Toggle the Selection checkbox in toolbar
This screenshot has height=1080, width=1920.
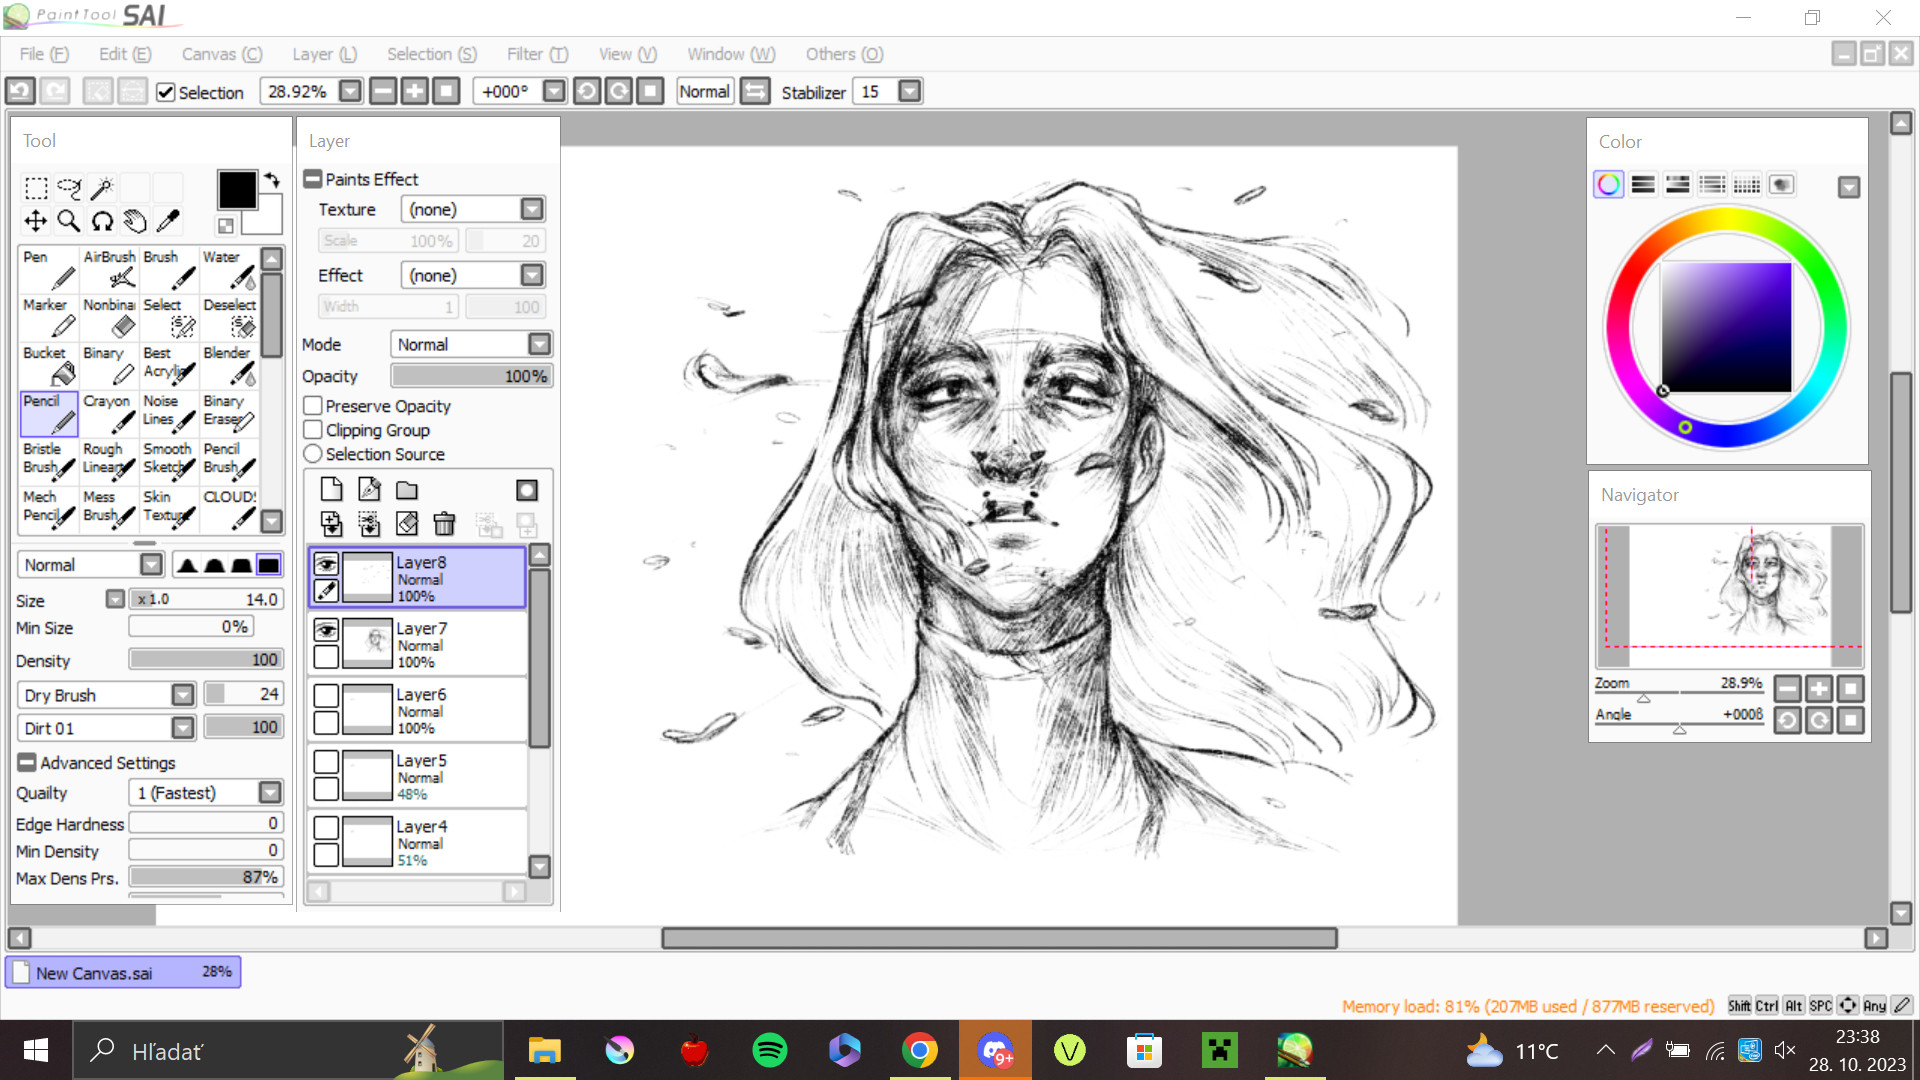(166, 92)
